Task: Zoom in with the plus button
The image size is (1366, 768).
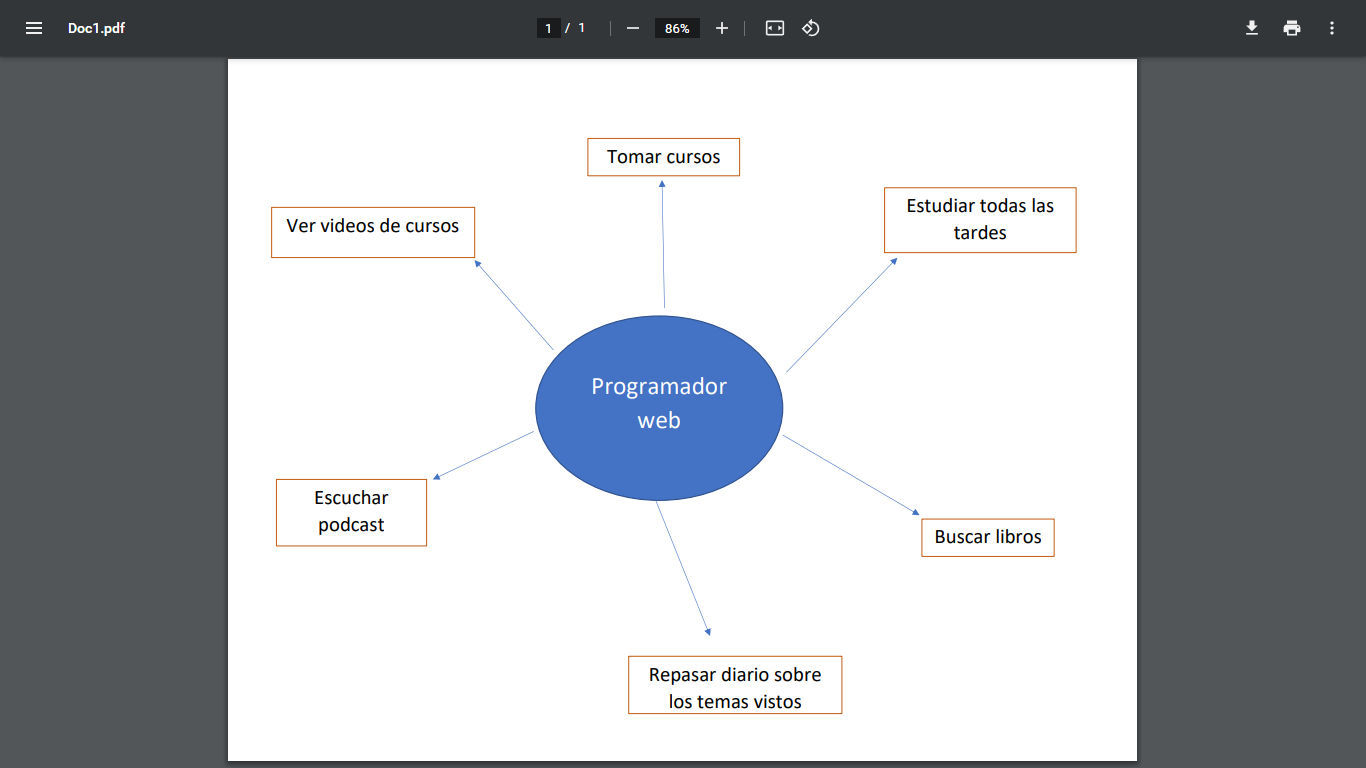Action: pyautogui.click(x=722, y=28)
